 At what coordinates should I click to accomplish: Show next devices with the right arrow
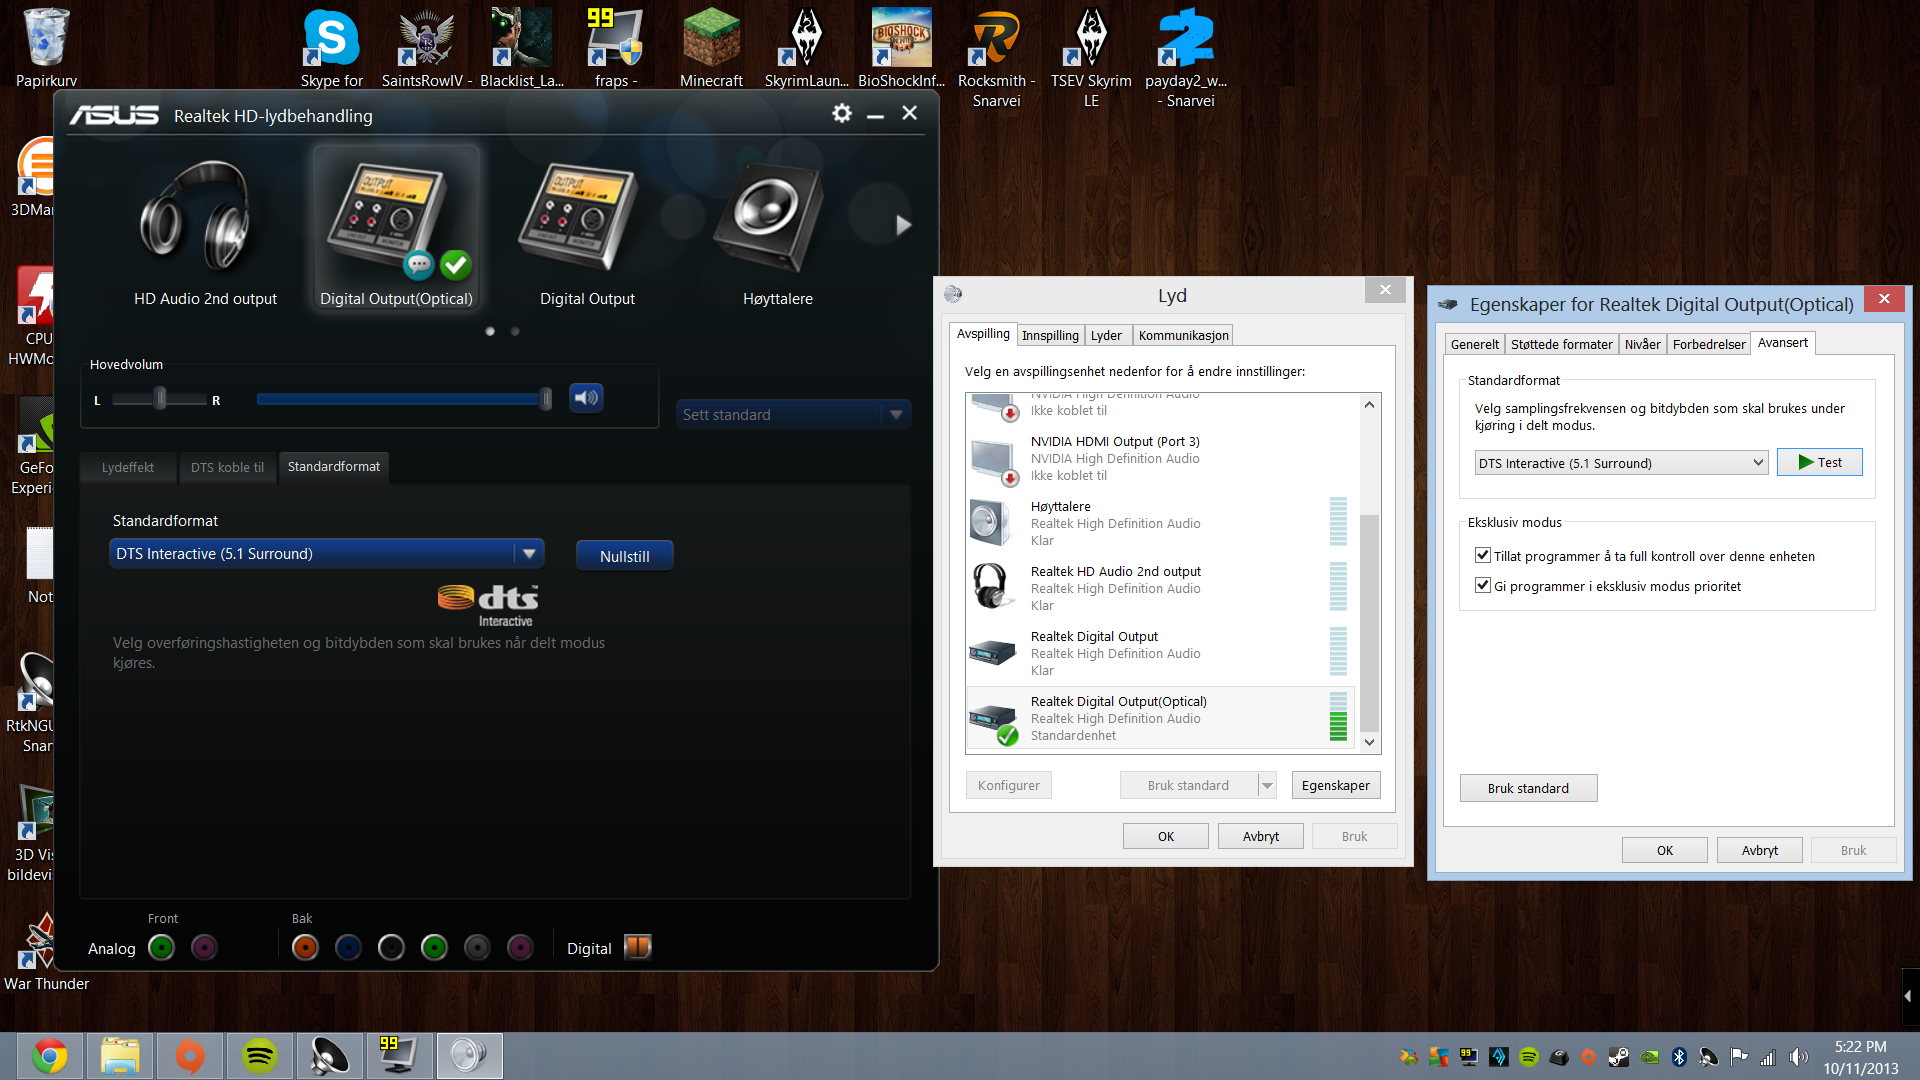coord(903,225)
